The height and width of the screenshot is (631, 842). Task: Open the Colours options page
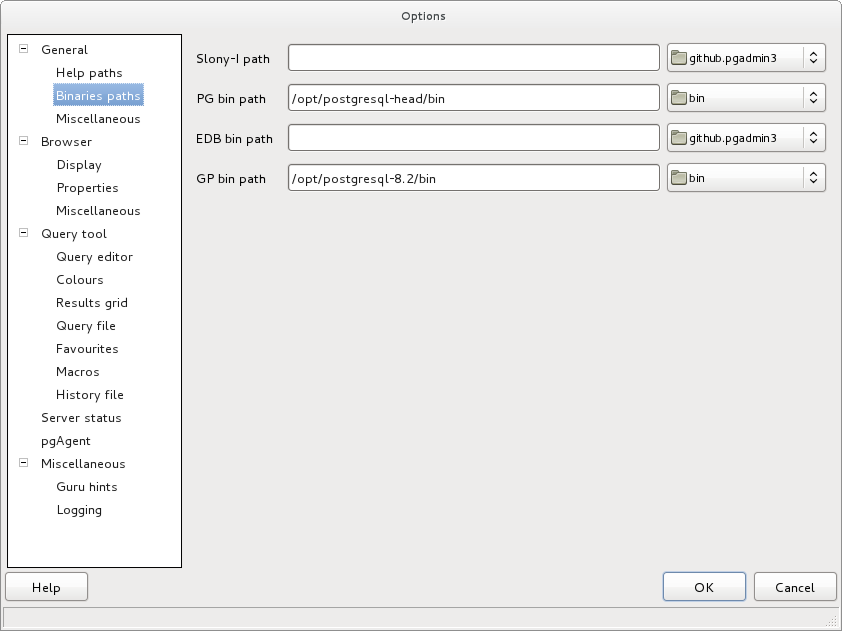[80, 280]
